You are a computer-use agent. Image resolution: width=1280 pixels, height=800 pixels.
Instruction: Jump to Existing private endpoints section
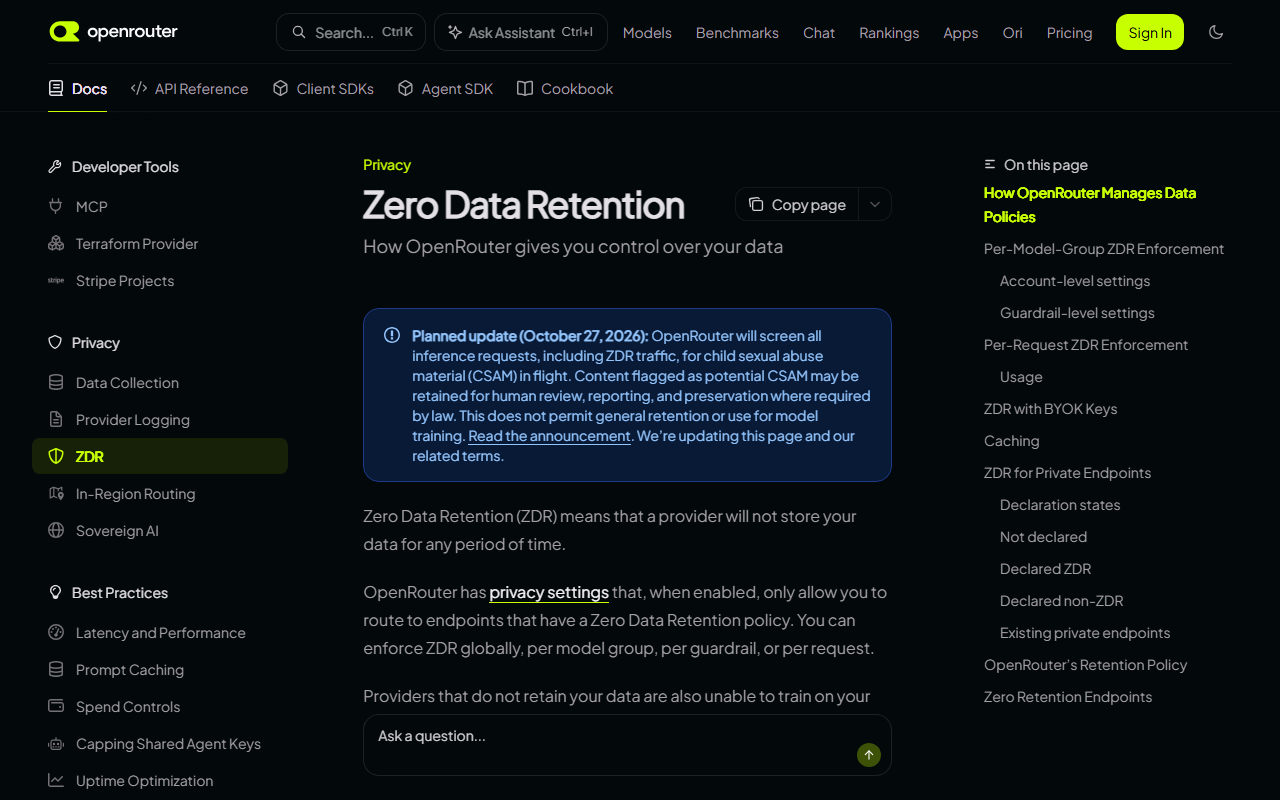click(x=1085, y=633)
